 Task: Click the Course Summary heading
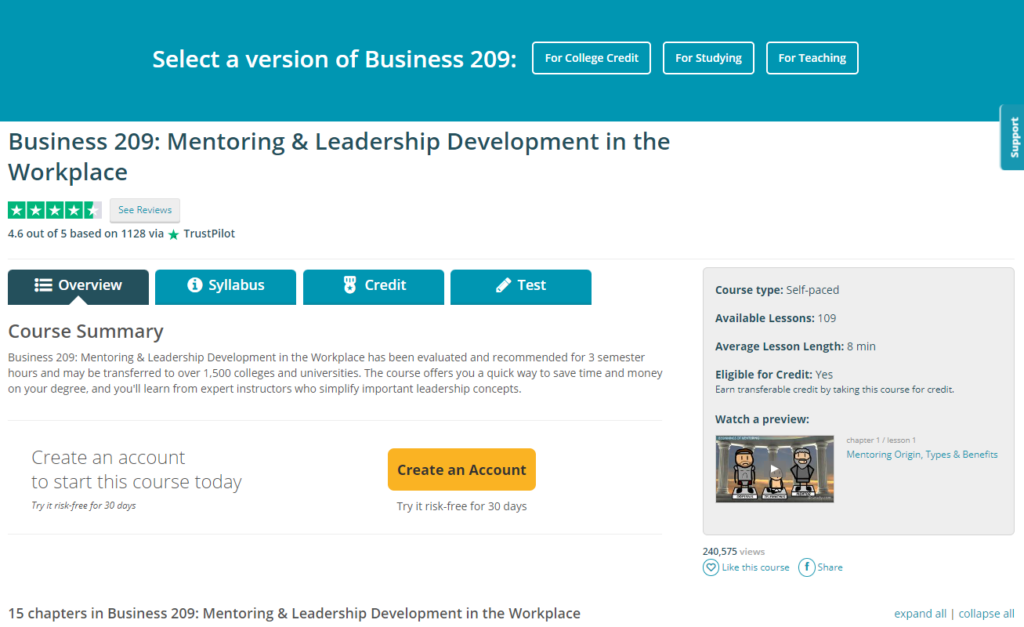[86, 331]
